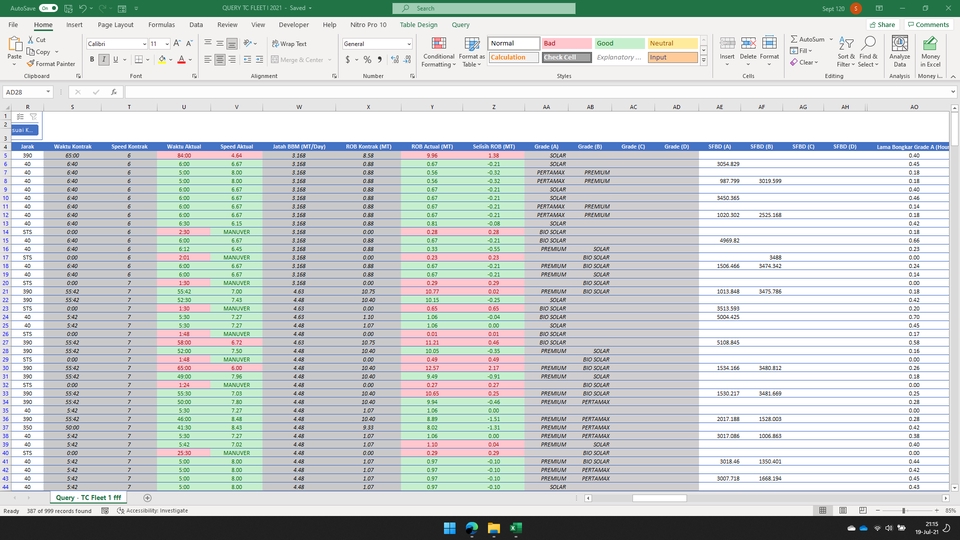This screenshot has height=540, width=960.
Task: Click the Decrease Indent icon
Action: point(247,59)
